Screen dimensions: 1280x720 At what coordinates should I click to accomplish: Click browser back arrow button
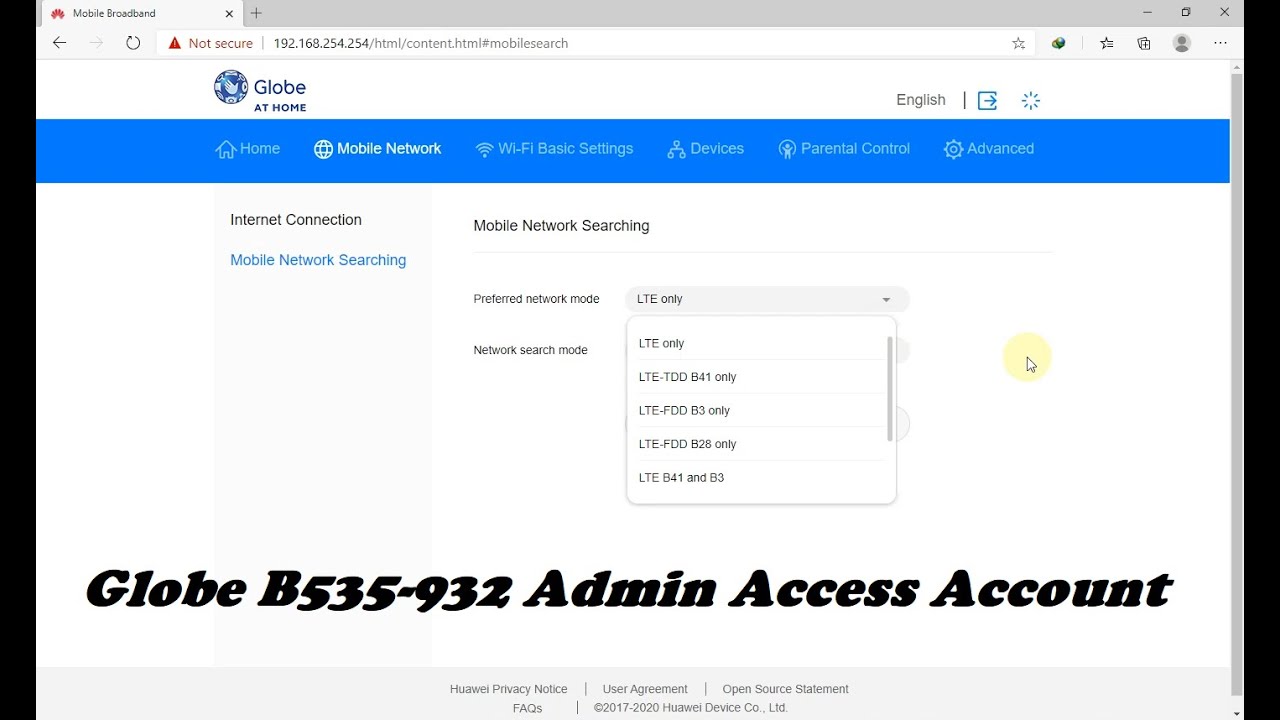[59, 43]
